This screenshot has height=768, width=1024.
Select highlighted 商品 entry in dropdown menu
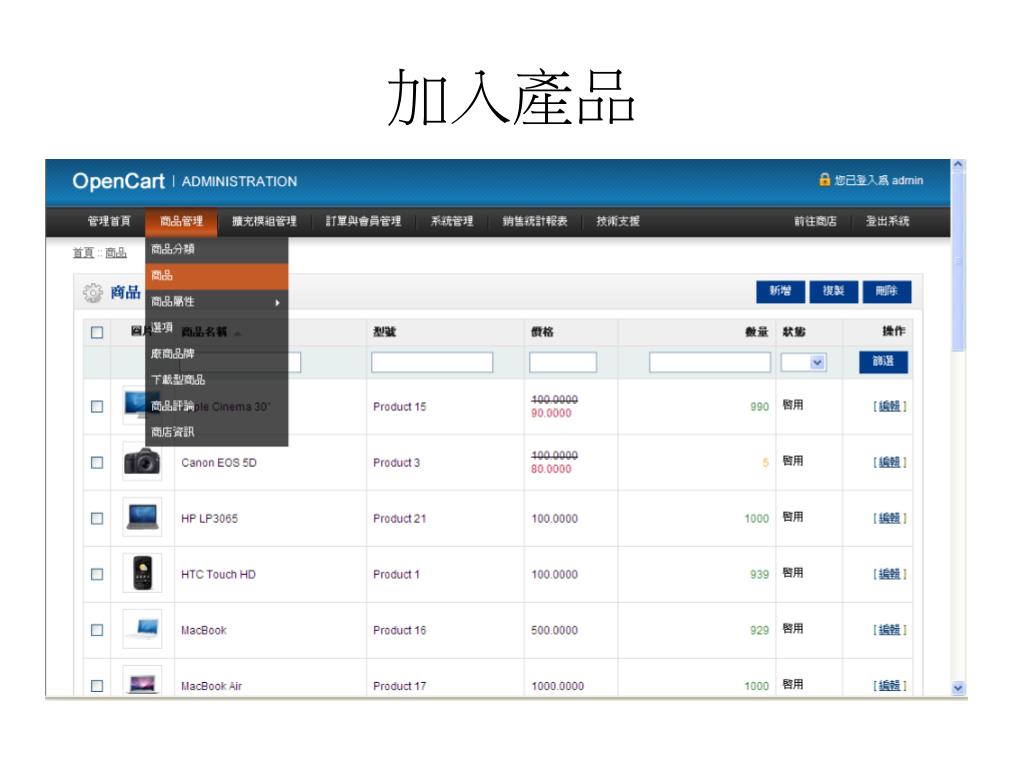tap(216, 276)
